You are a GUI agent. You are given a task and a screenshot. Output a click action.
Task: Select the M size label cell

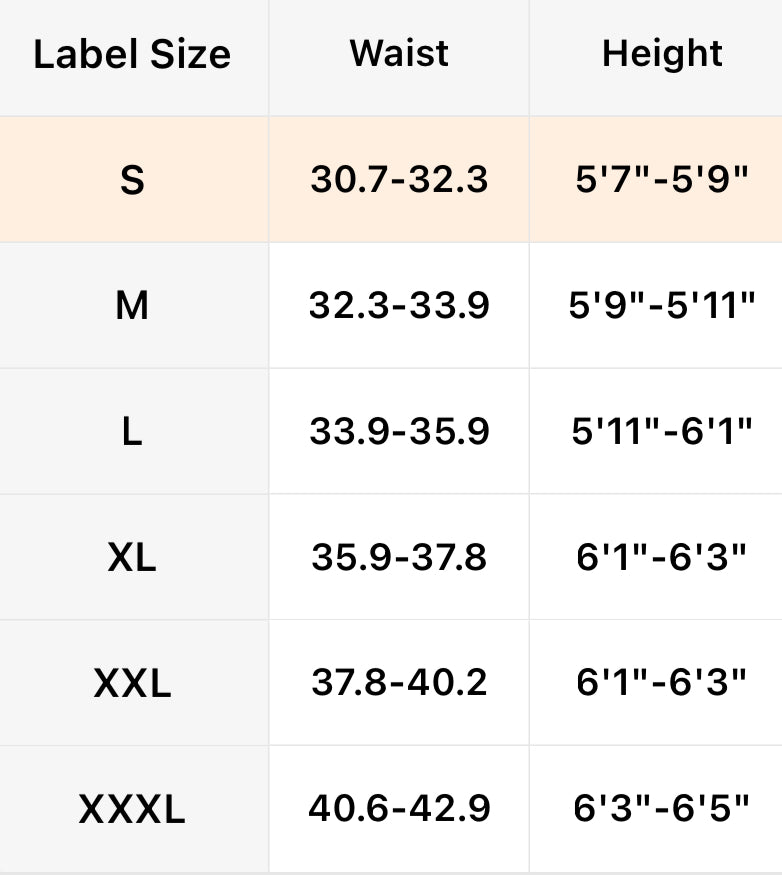click(x=132, y=306)
